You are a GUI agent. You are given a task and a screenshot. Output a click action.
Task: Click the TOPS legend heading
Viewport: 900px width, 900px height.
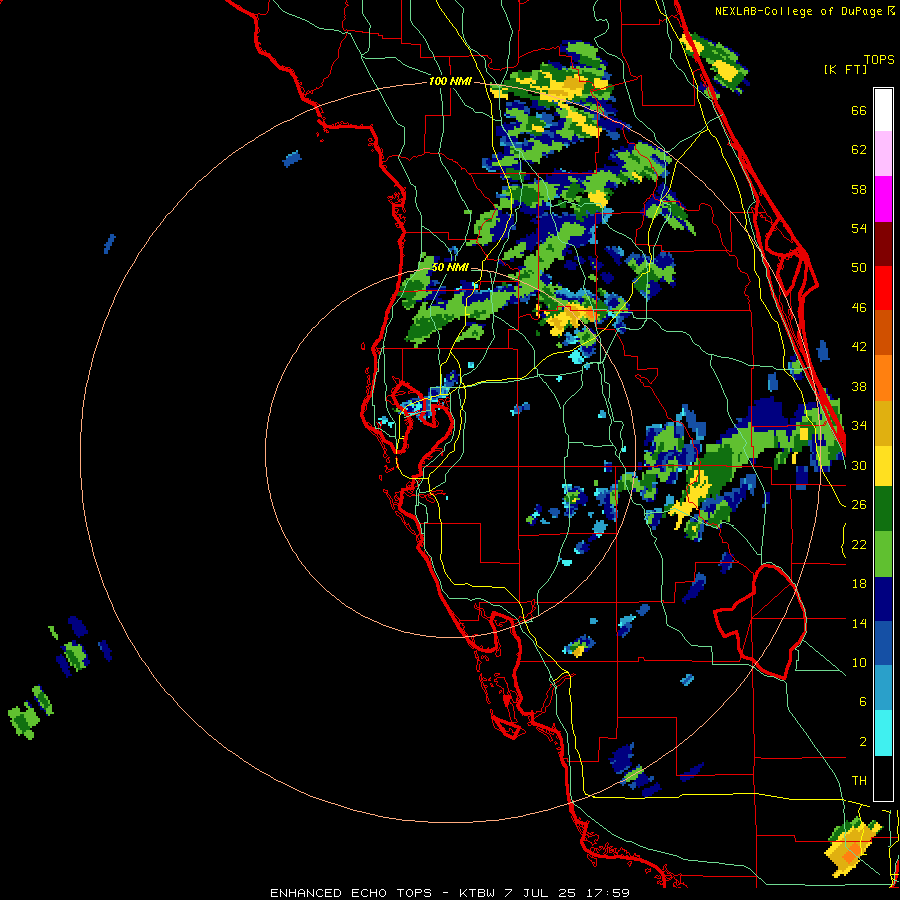(879, 60)
